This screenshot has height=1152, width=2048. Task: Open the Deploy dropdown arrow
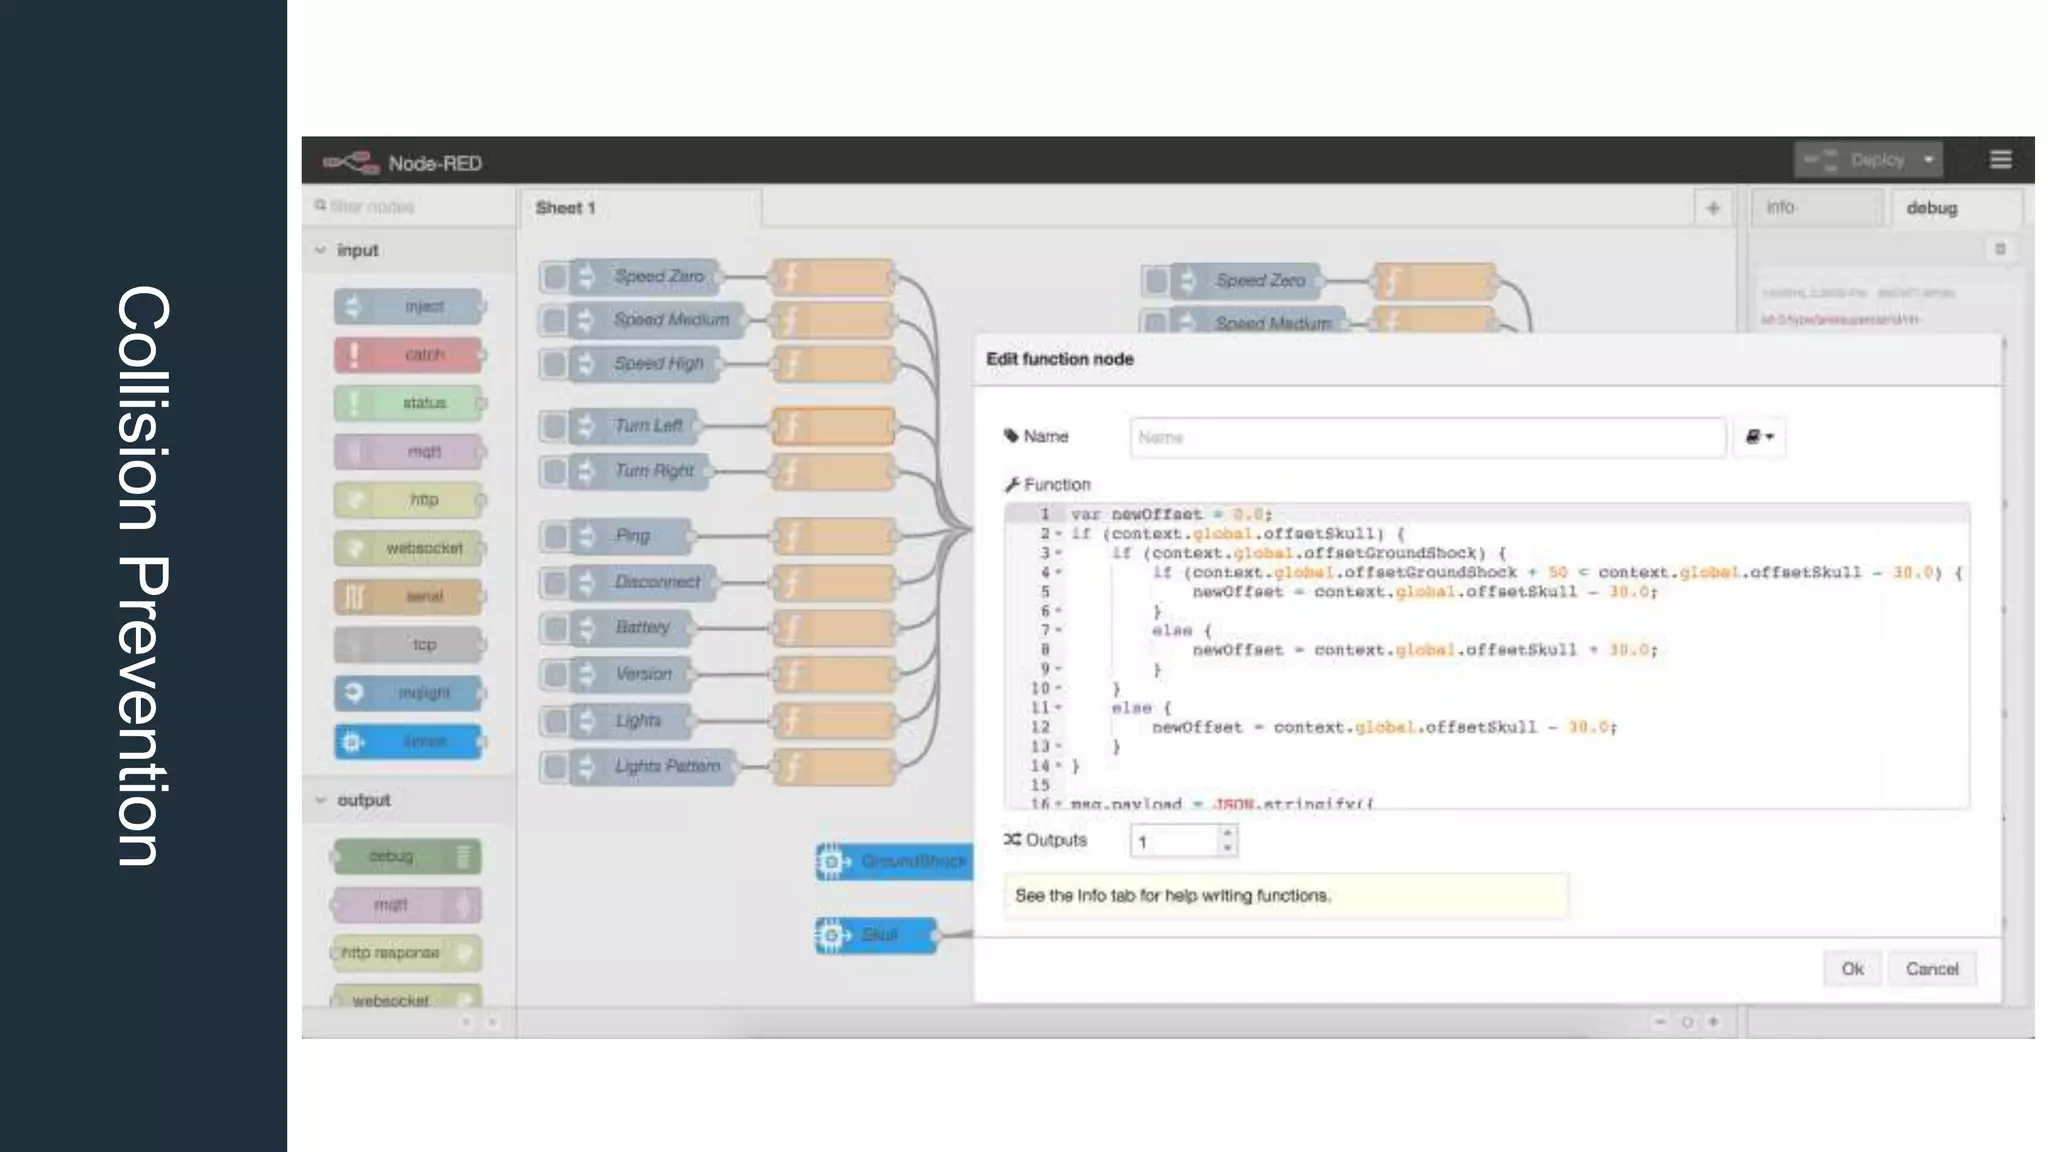(1928, 160)
